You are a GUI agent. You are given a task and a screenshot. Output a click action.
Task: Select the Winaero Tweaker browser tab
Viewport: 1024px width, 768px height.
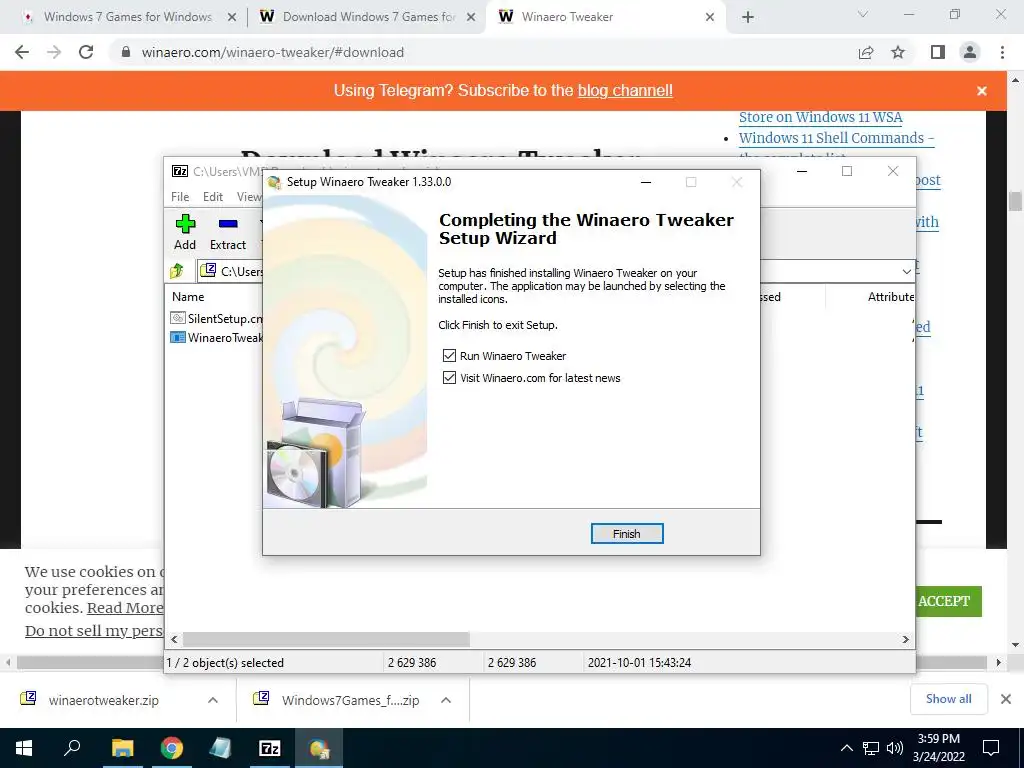(x=604, y=17)
